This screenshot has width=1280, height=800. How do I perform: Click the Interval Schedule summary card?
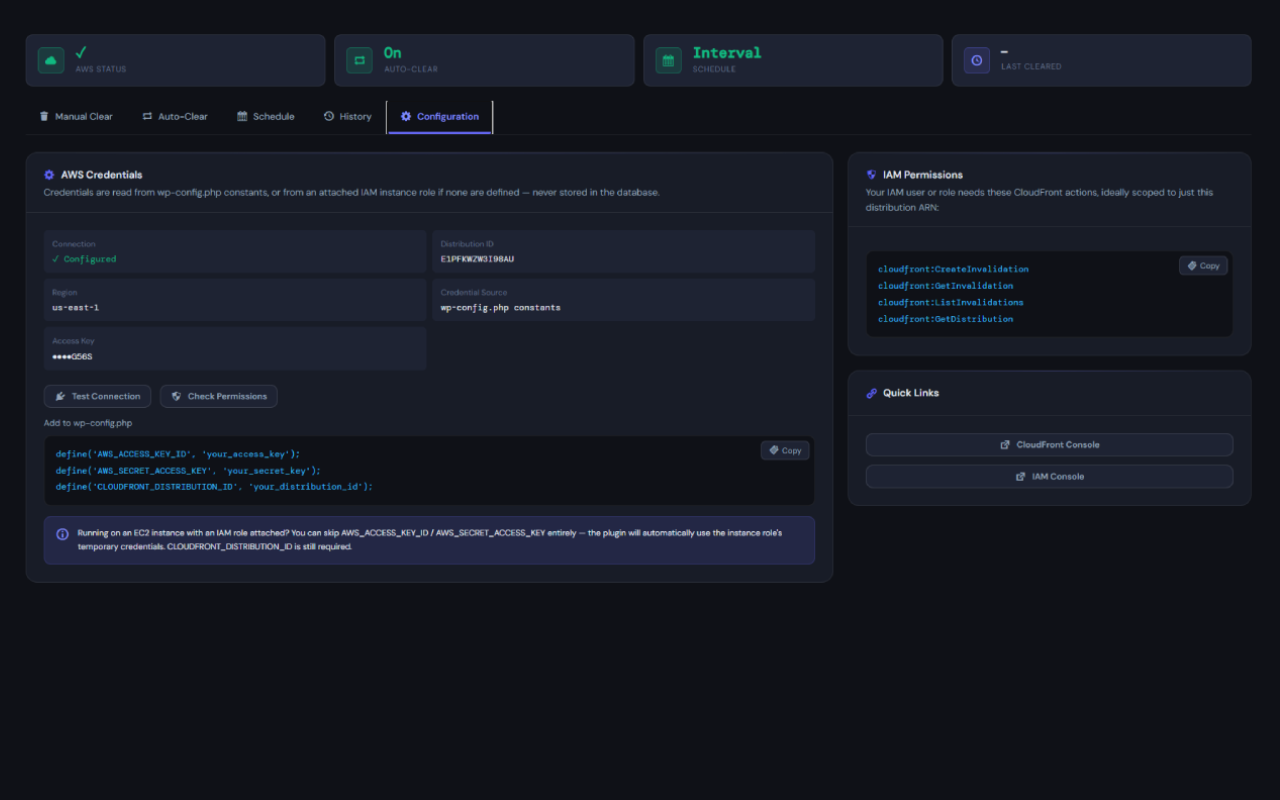(793, 60)
